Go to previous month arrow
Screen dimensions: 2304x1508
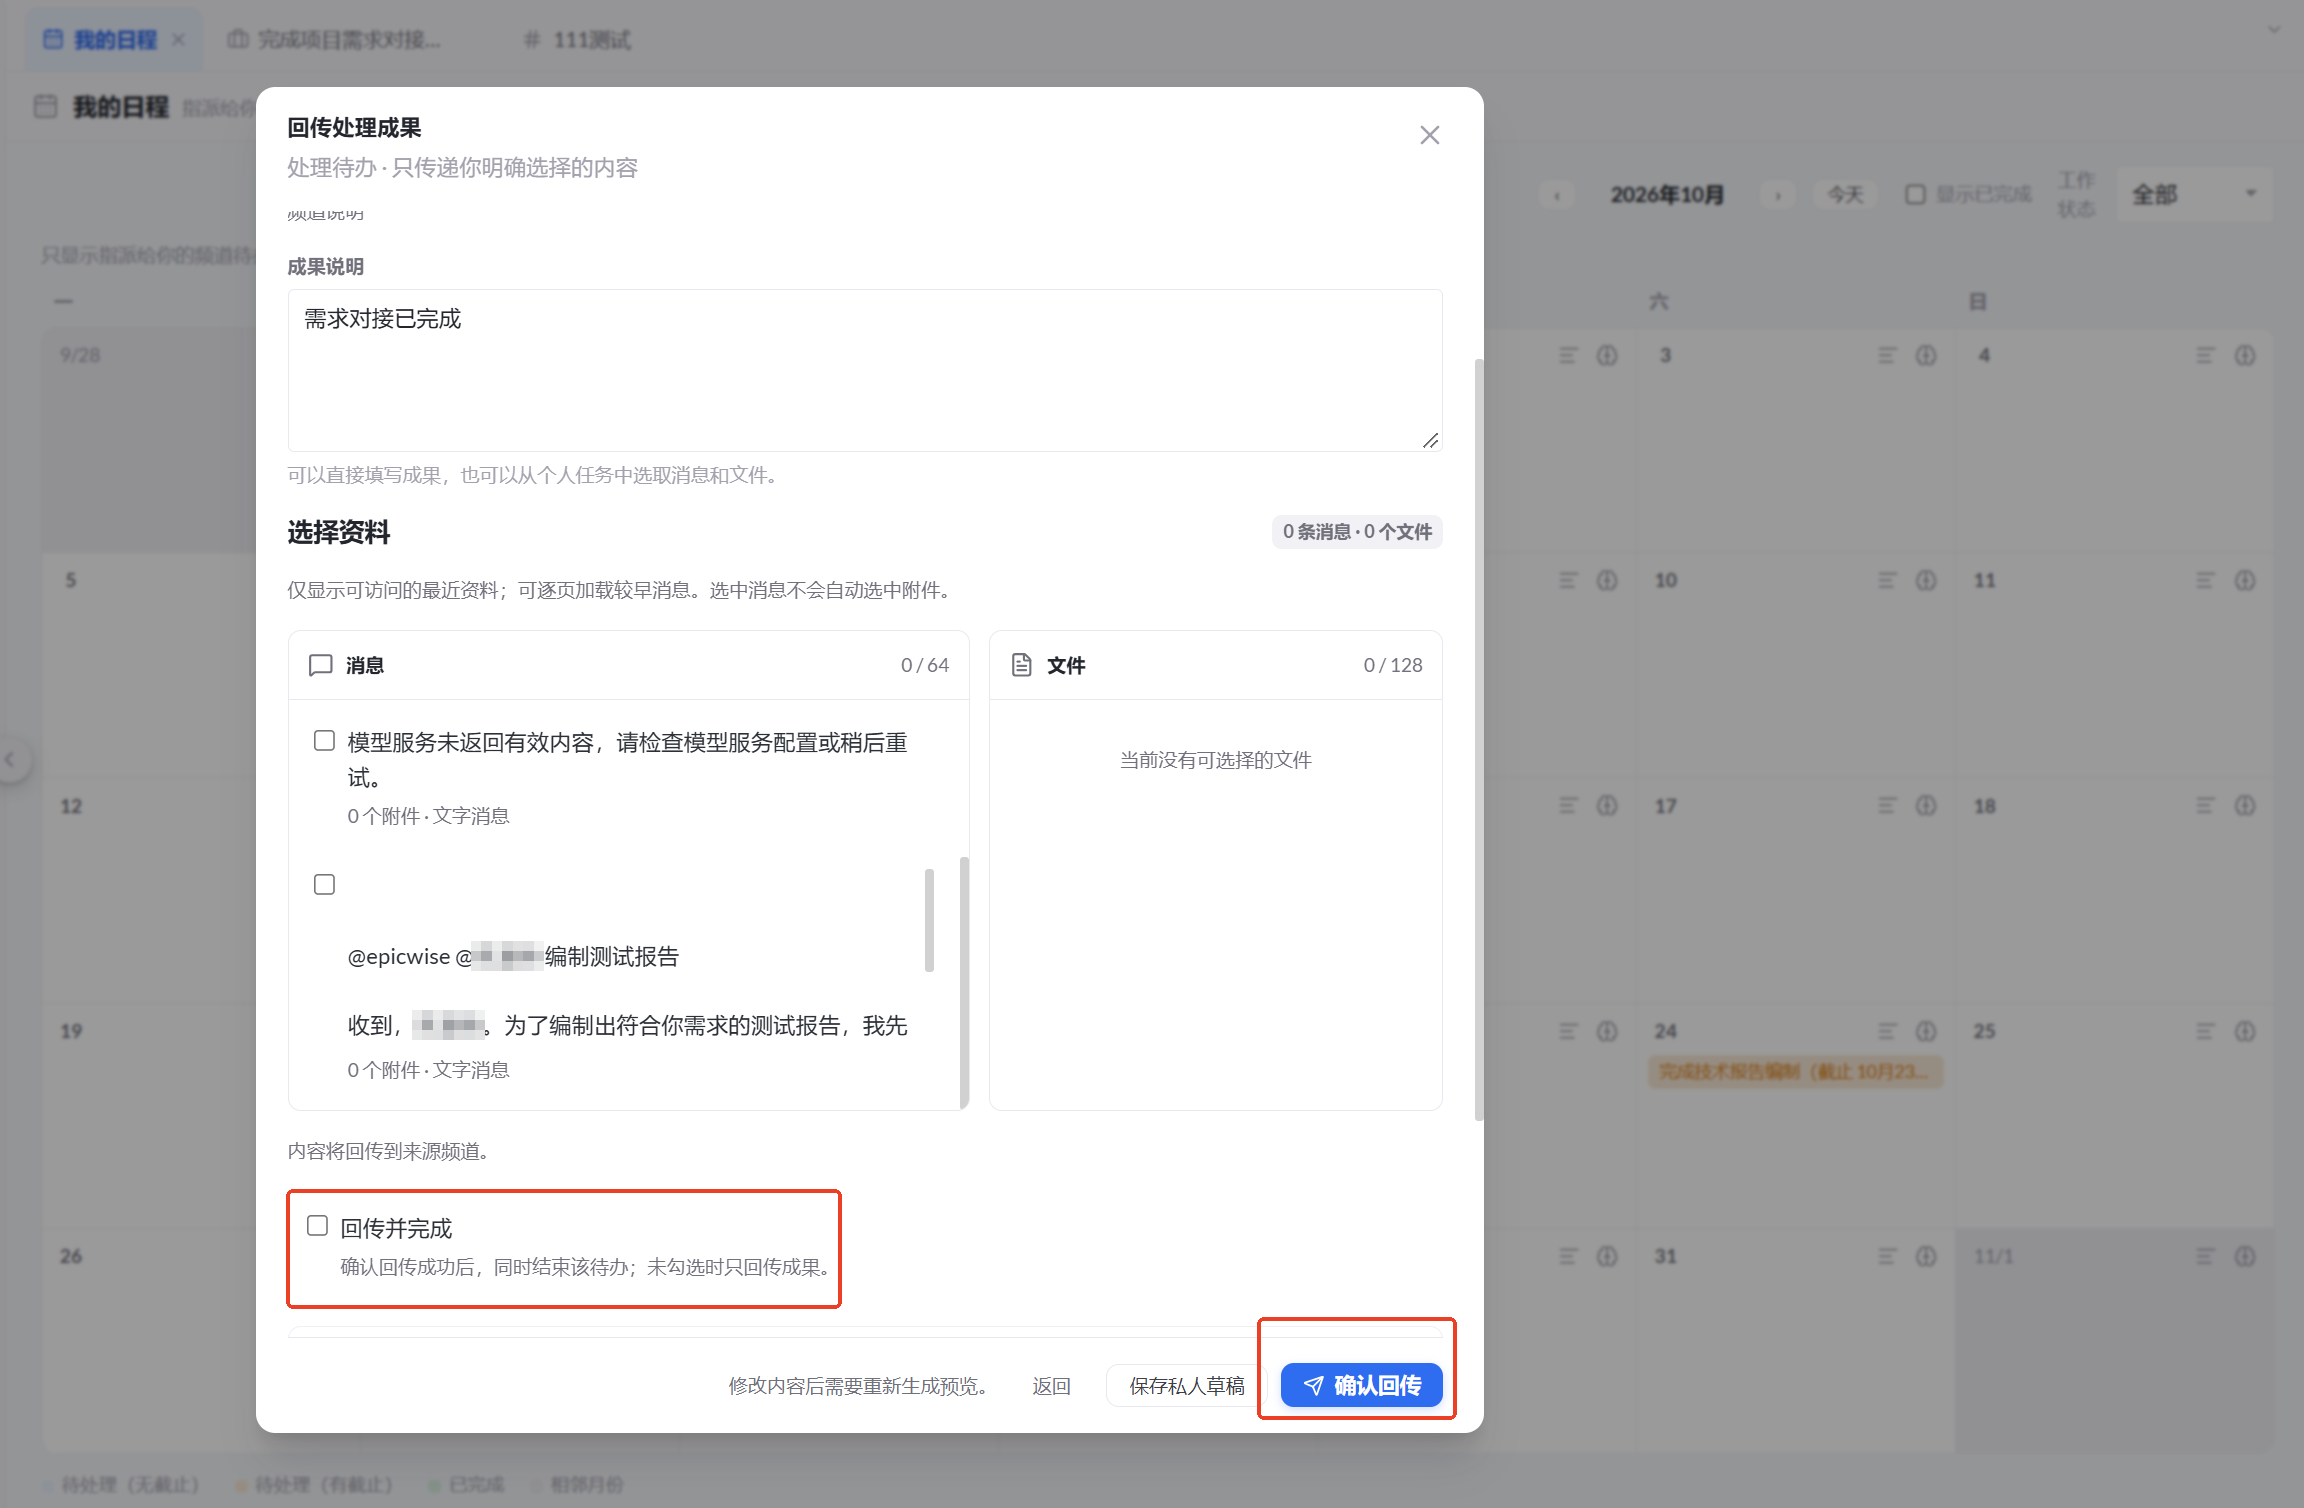pos(1557,195)
